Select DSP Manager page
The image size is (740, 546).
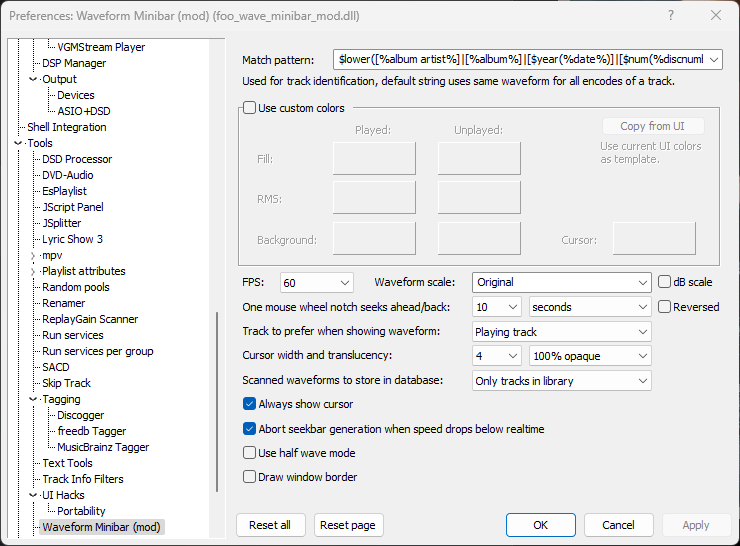point(74,63)
